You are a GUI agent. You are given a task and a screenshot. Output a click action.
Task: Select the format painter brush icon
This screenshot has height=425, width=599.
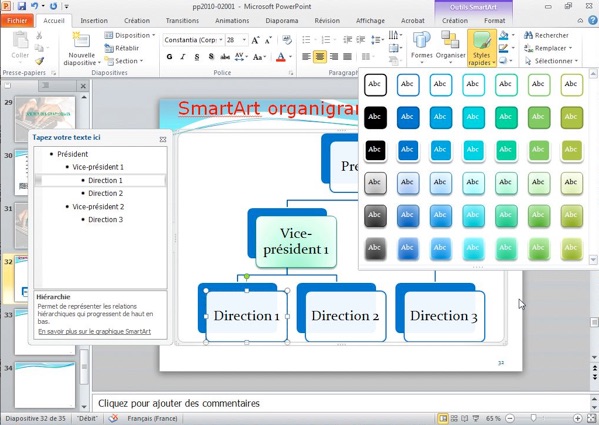tap(39, 61)
